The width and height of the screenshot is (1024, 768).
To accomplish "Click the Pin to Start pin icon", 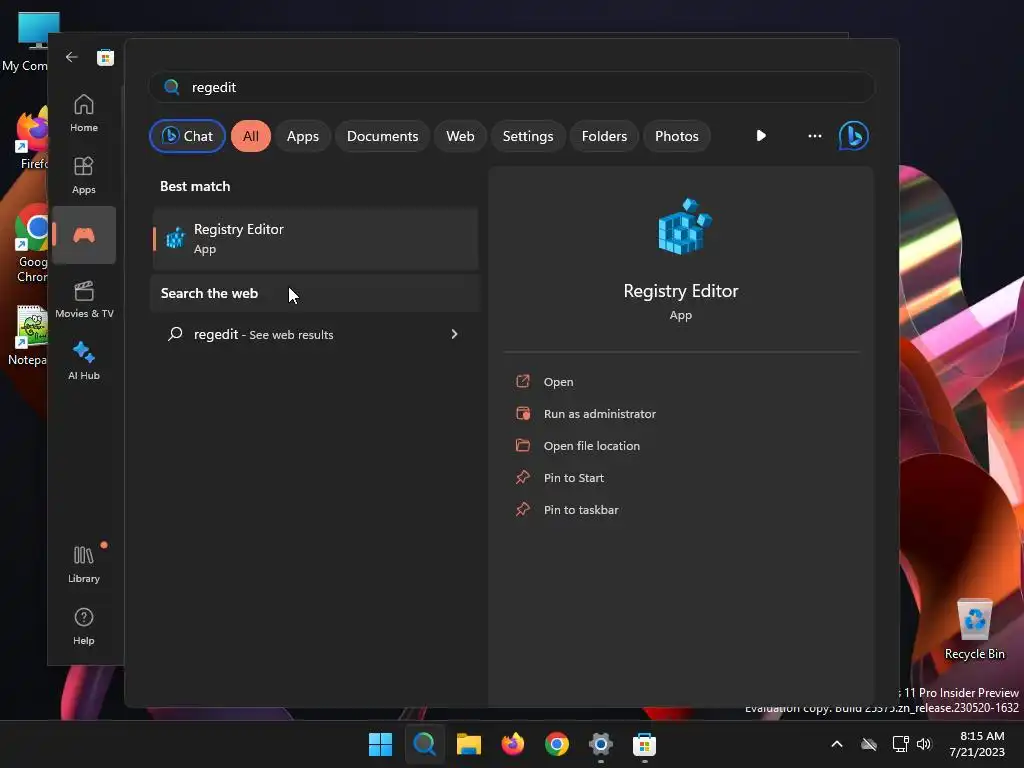I will pos(523,477).
